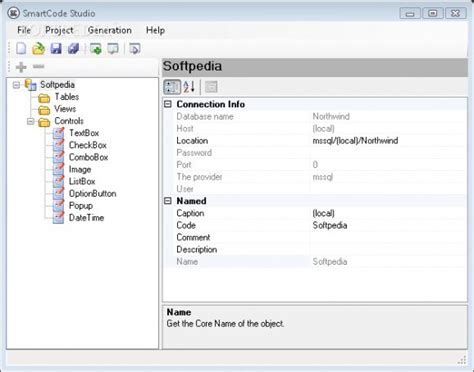Click the Code value Softpedia
The height and width of the screenshot is (372, 474).
330,225
